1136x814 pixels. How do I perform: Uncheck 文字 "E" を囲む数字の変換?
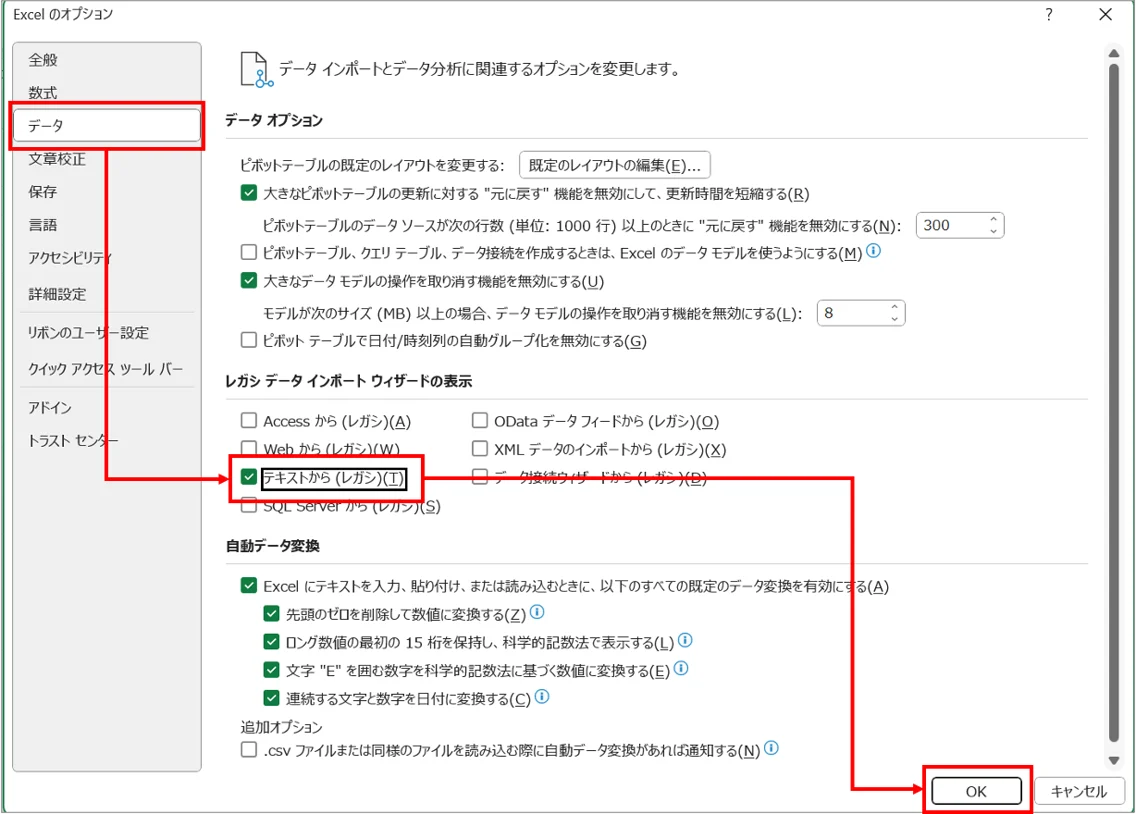coord(272,670)
